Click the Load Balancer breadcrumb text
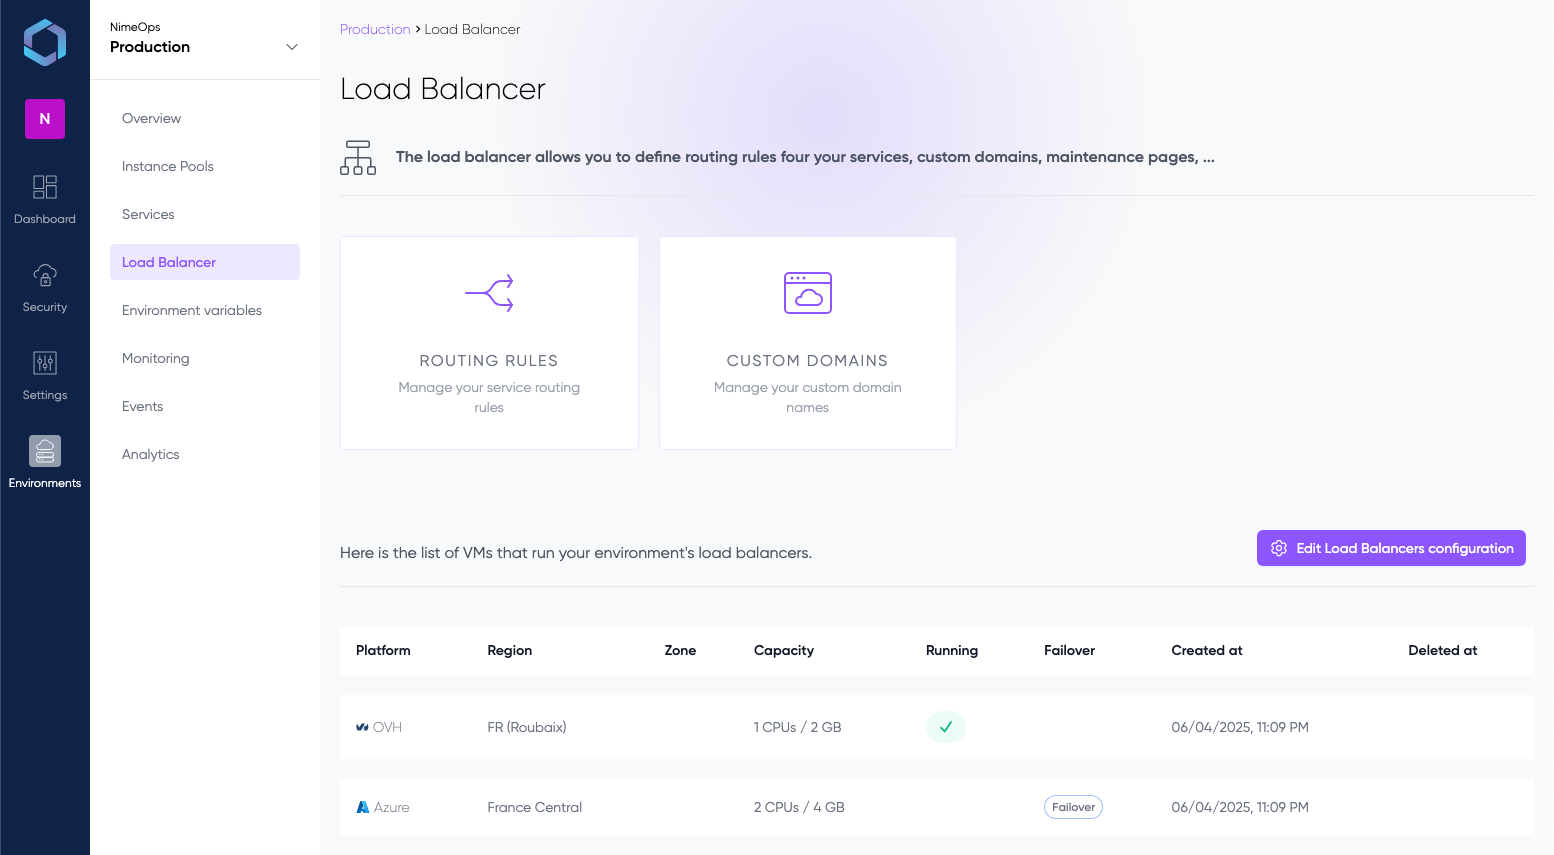Image resolution: width=1554 pixels, height=855 pixels. (x=472, y=29)
